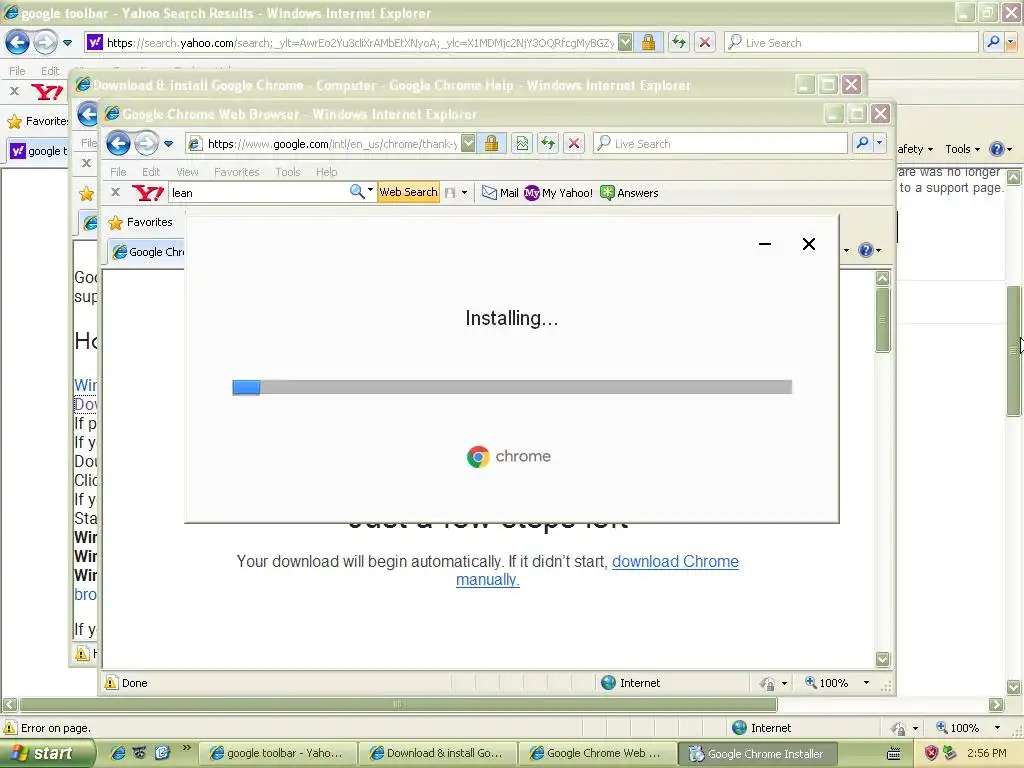Click the chrome logo in the installer

tap(509, 456)
